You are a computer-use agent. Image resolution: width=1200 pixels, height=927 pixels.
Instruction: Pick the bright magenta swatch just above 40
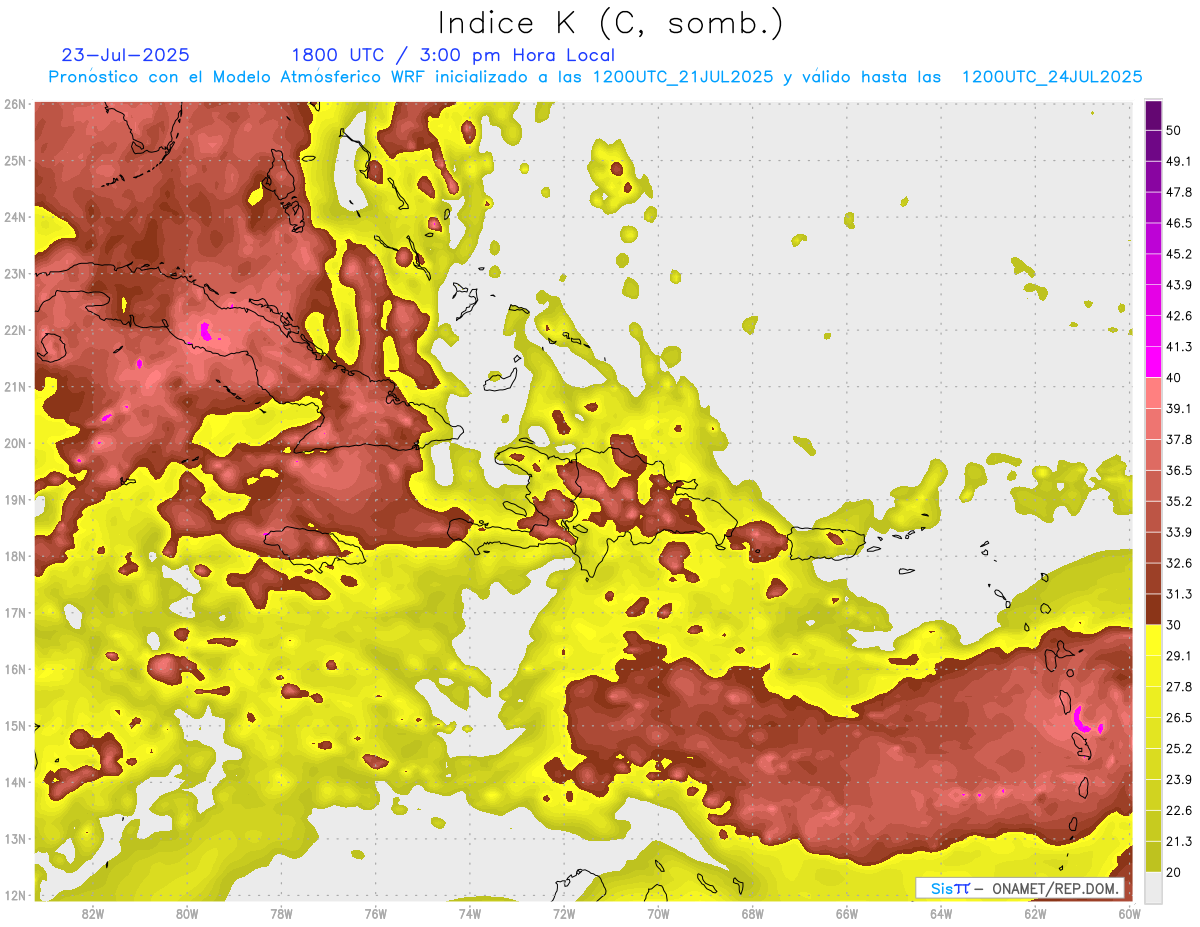(x=1153, y=362)
